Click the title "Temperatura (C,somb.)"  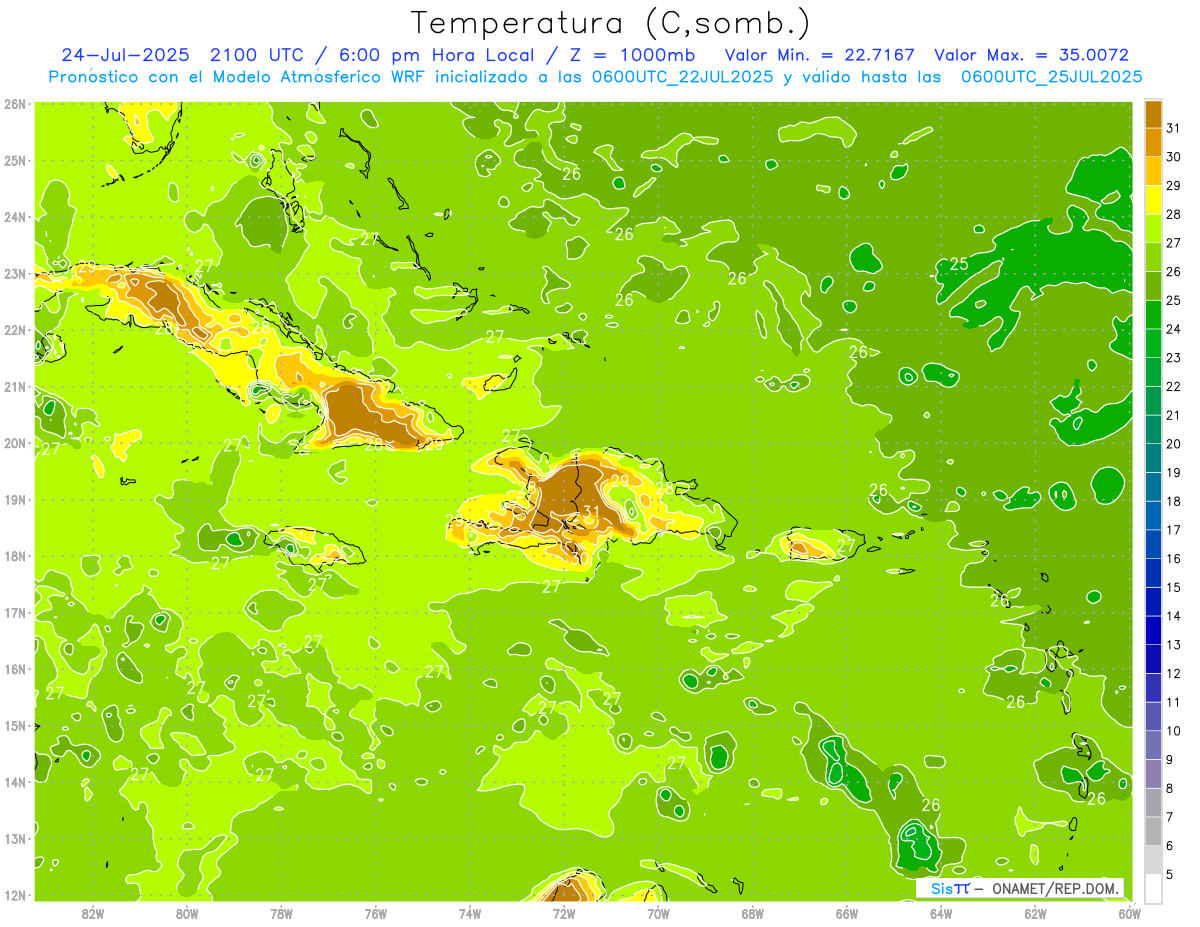pyautogui.click(x=611, y=24)
